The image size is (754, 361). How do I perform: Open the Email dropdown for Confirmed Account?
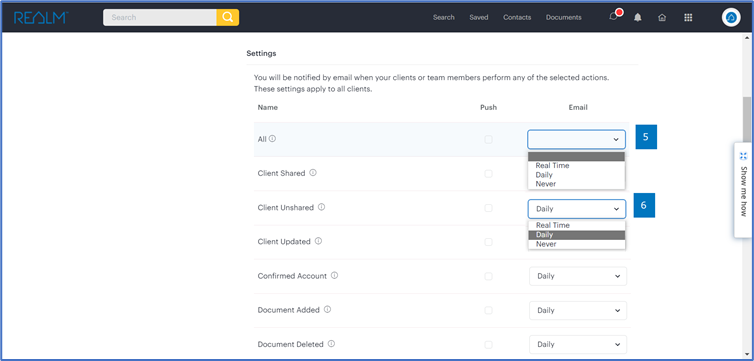coord(578,276)
